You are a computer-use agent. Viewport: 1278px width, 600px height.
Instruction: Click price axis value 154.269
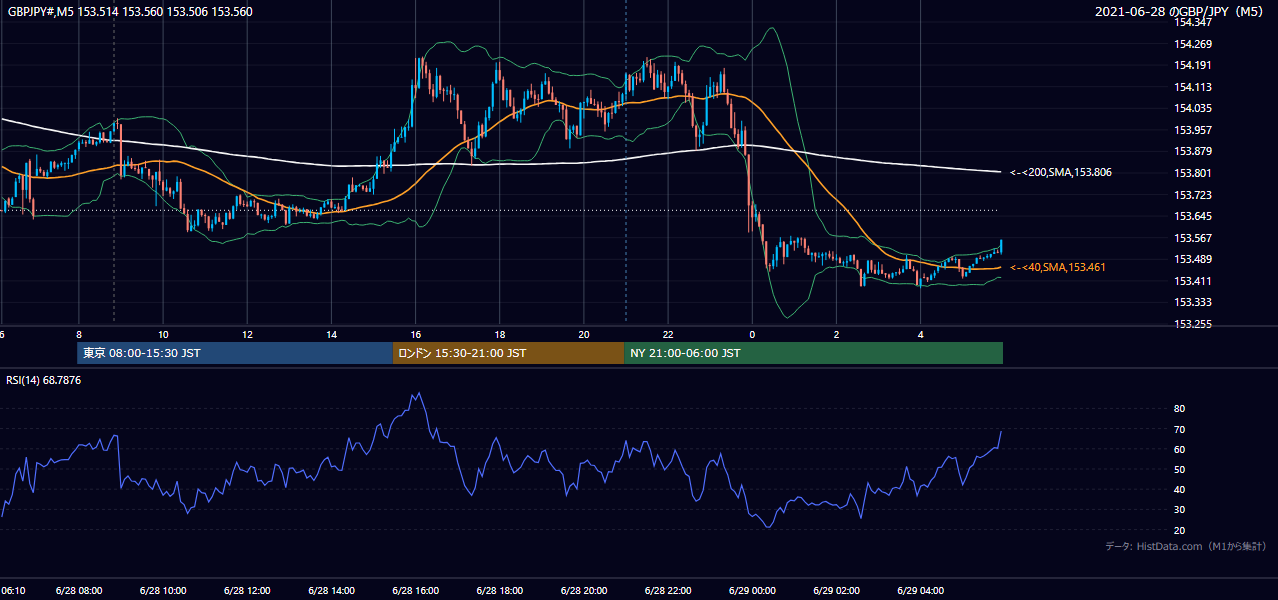tap(1192, 44)
